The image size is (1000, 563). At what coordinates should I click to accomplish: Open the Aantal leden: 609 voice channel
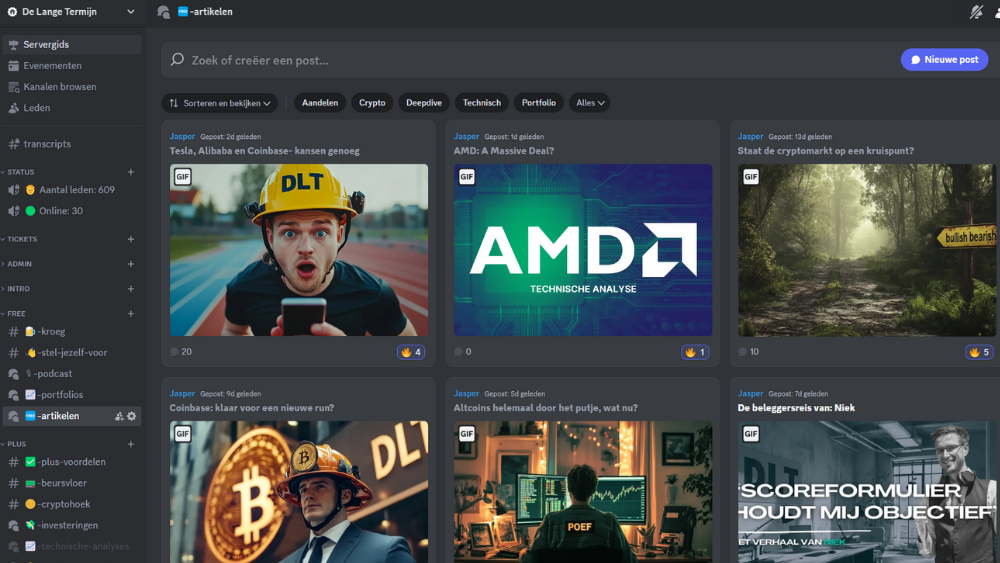(x=71, y=190)
